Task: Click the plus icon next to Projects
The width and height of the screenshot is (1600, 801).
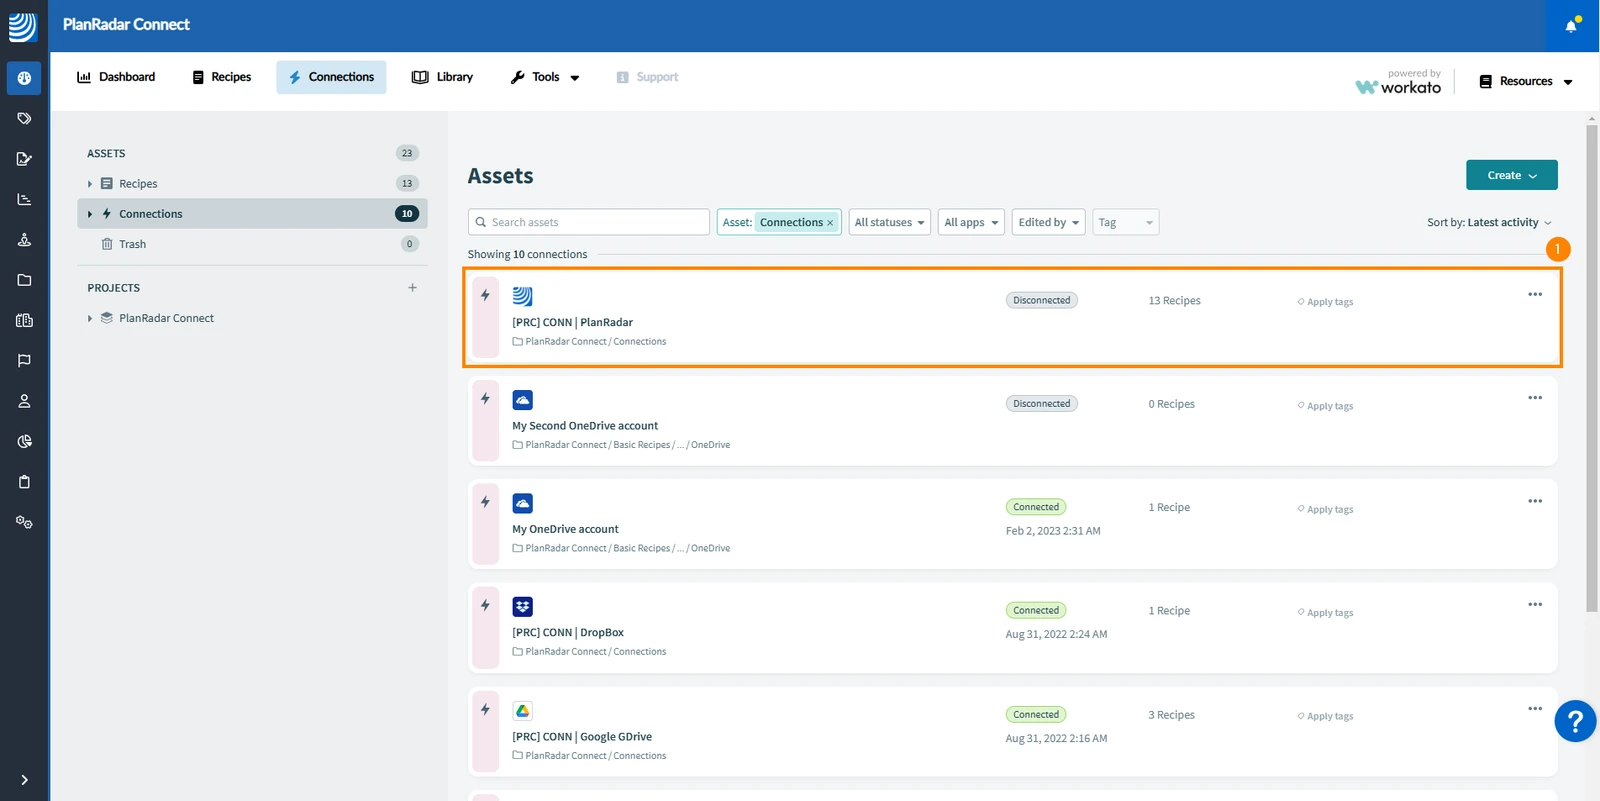Action: coord(412,287)
